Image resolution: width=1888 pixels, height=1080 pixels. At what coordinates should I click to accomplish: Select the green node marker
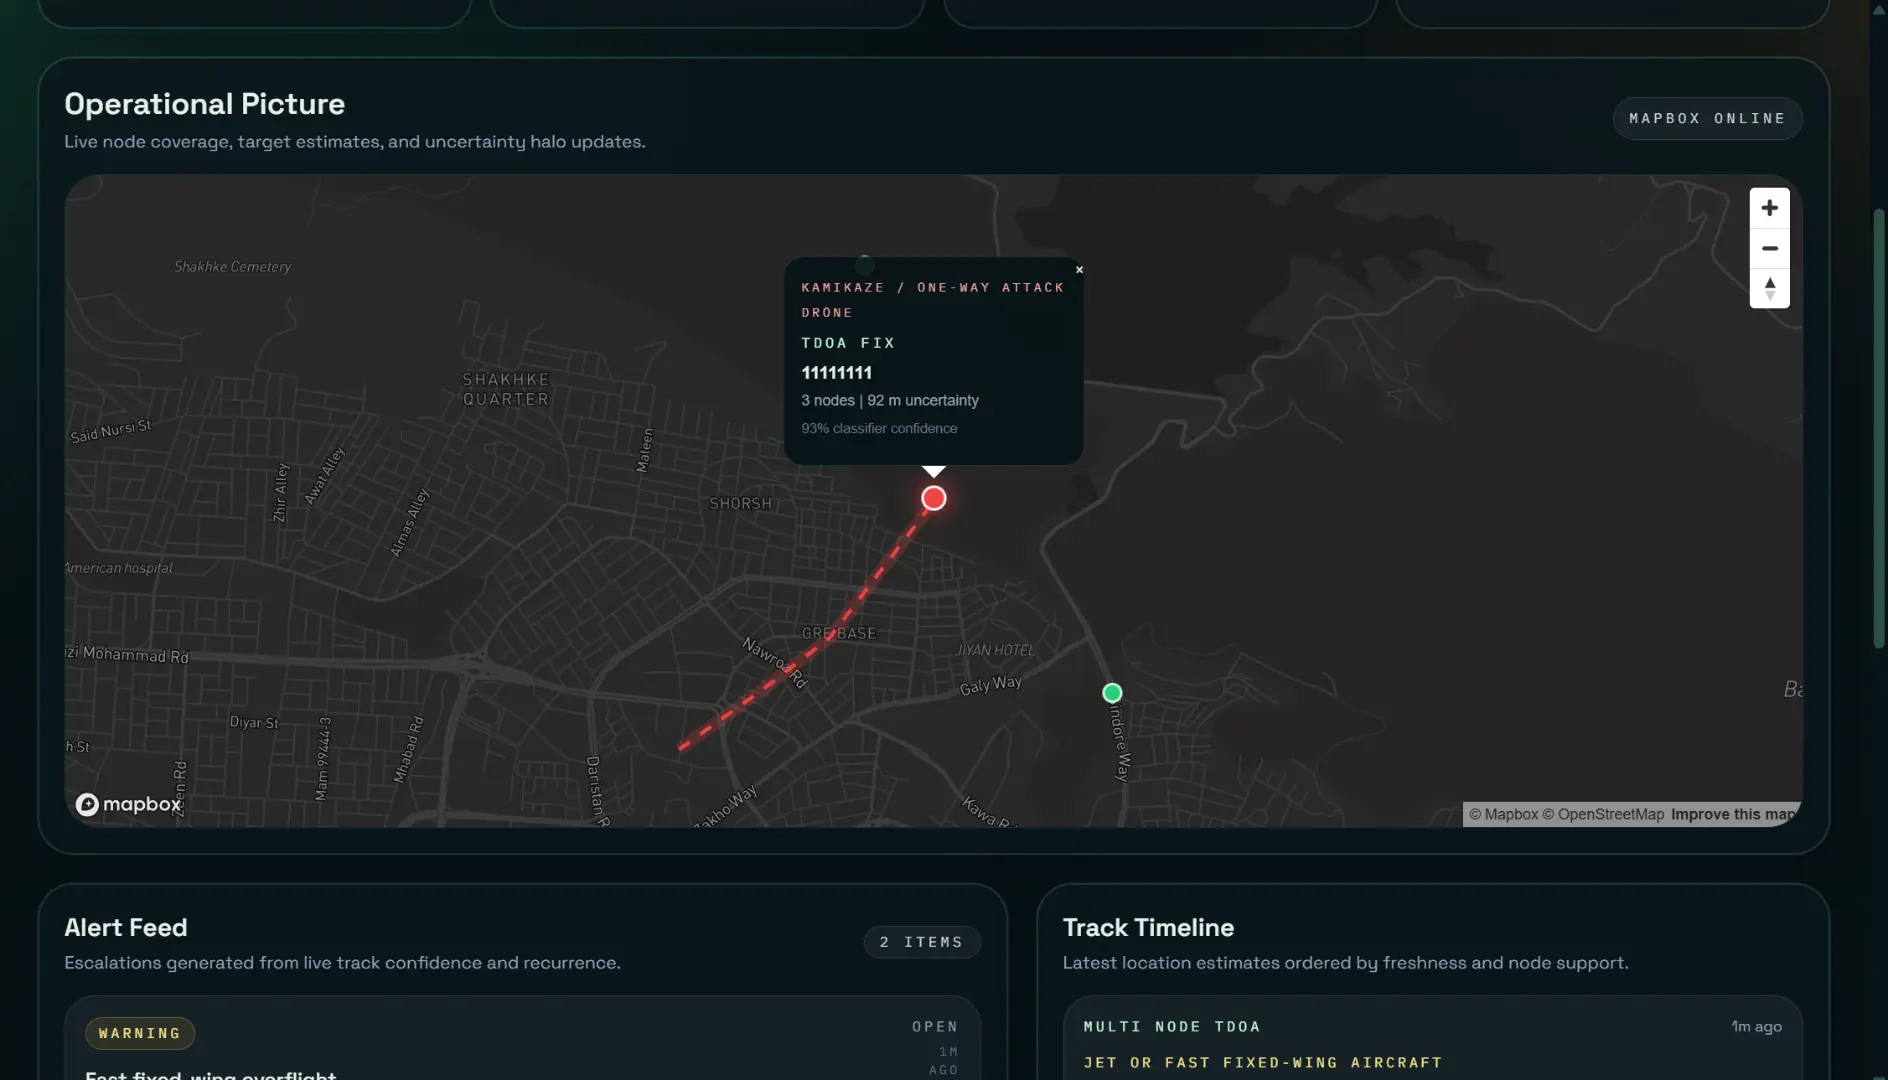[1112, 693]
